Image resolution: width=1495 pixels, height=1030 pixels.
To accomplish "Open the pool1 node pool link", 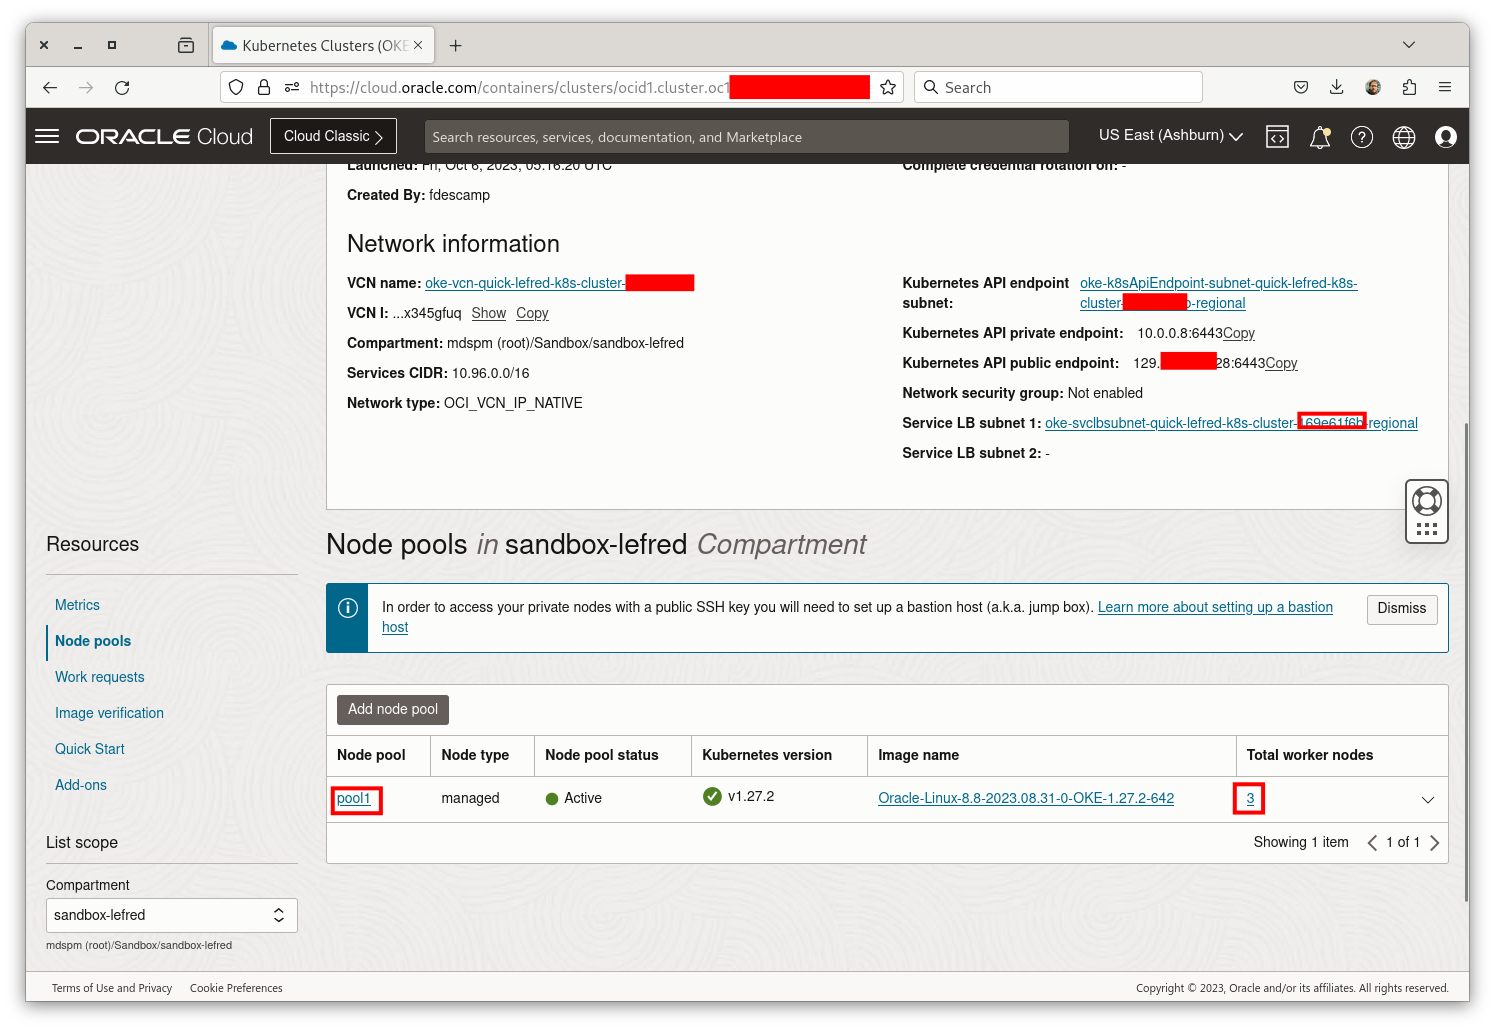I will point(354,798).
